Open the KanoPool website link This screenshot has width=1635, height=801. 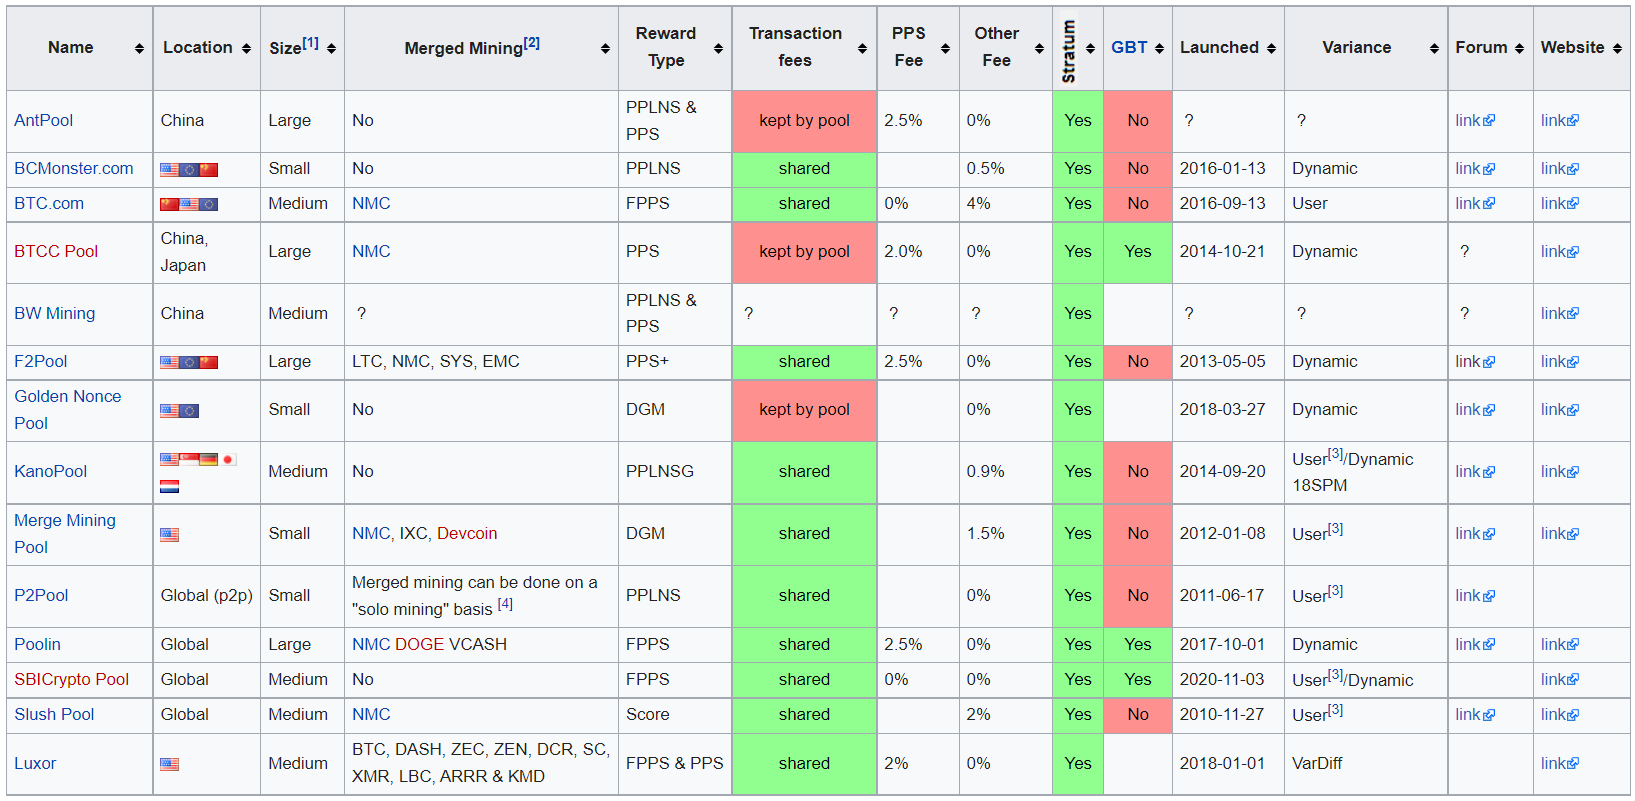coord(1560,471)
